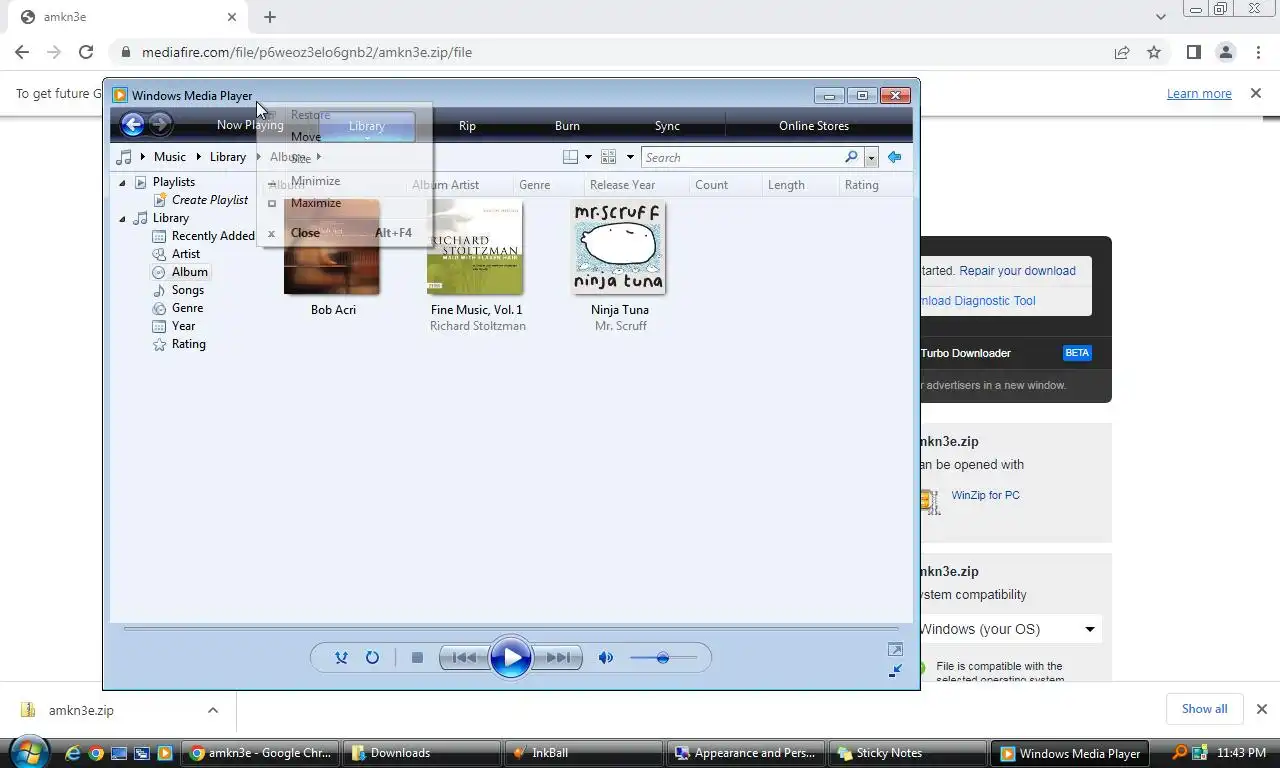This screenshot has width=1280, height=768.
Task: Open the Windows Start orb
Action: click(29, 751)
